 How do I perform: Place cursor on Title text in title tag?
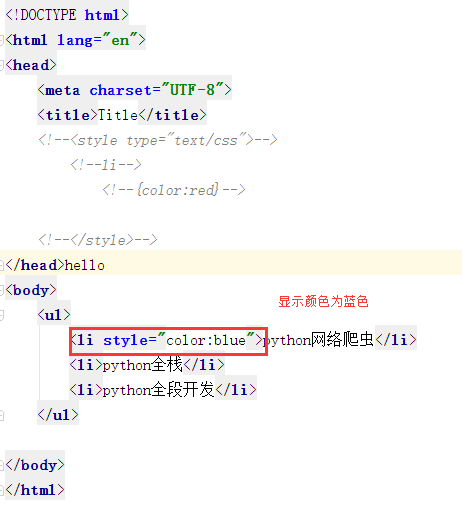(118, 115)
